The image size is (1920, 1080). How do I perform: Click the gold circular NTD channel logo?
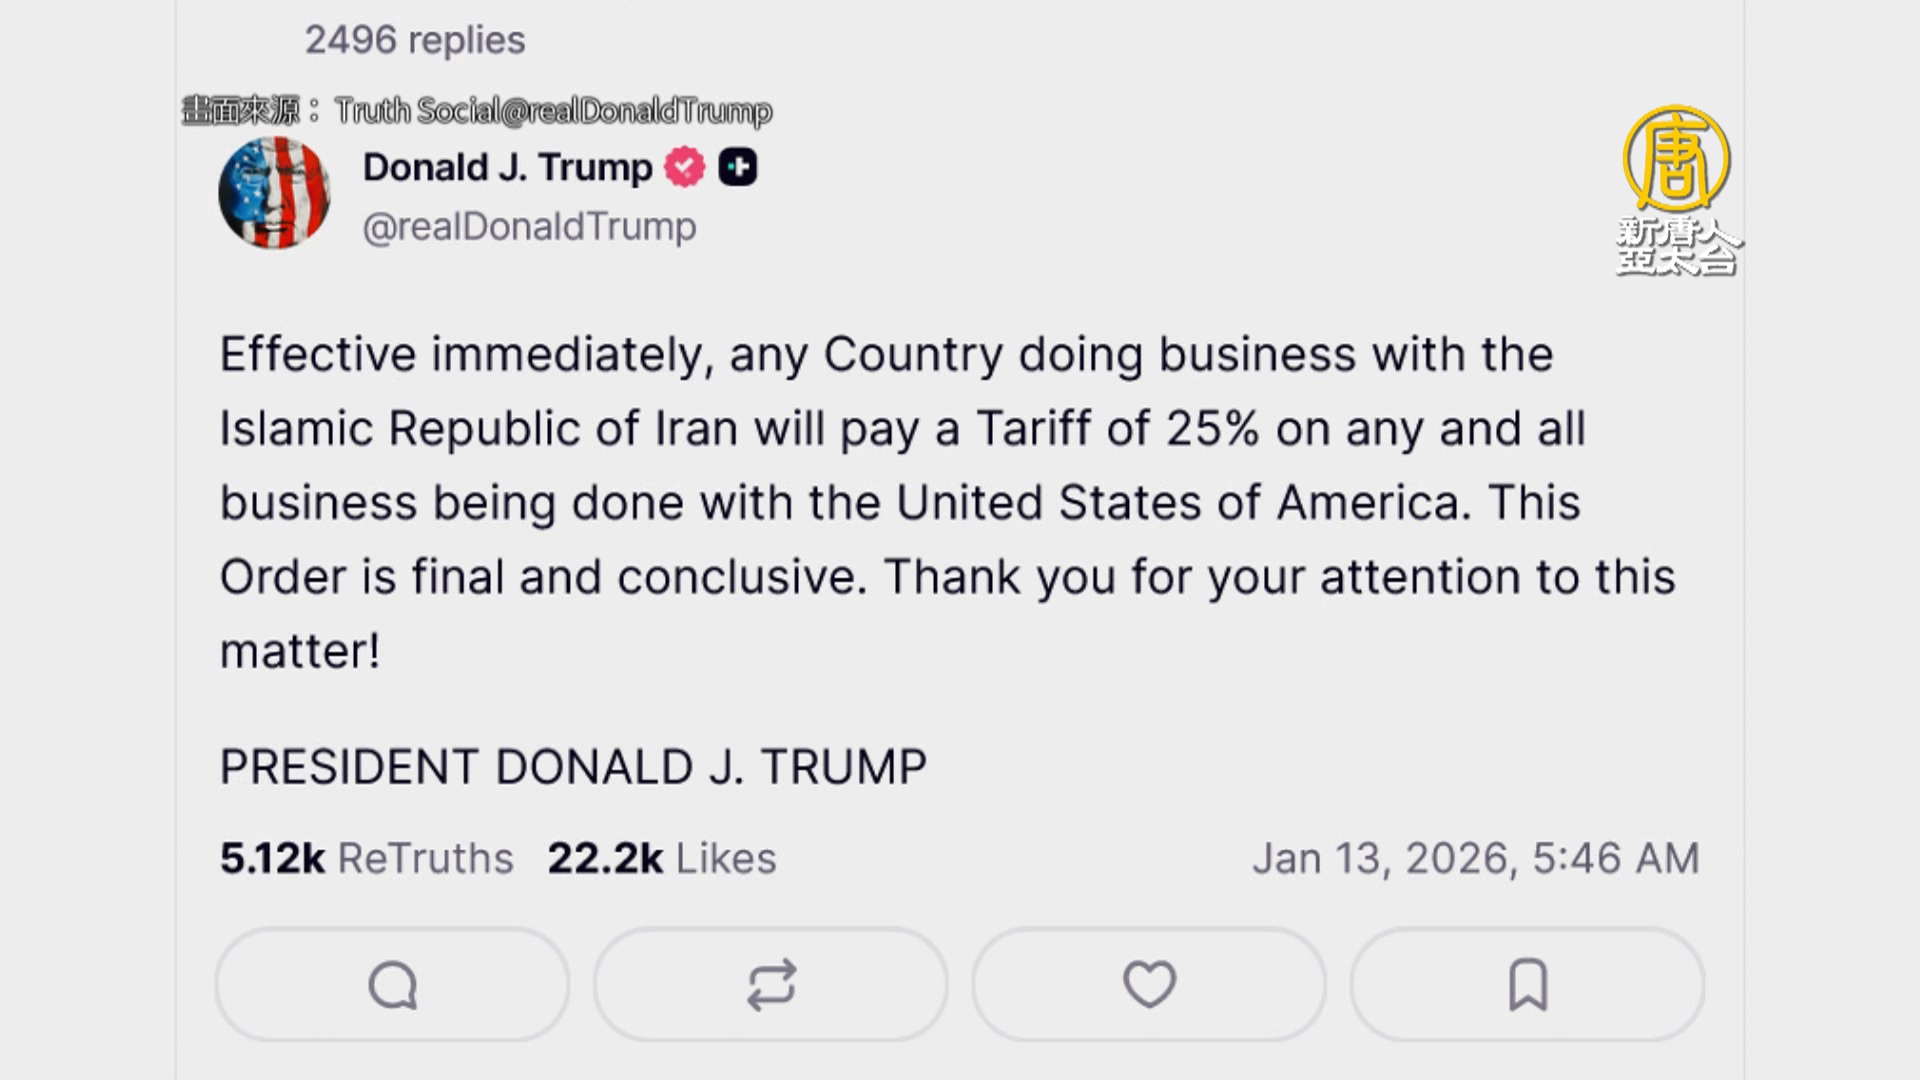tap(1676, 159)
